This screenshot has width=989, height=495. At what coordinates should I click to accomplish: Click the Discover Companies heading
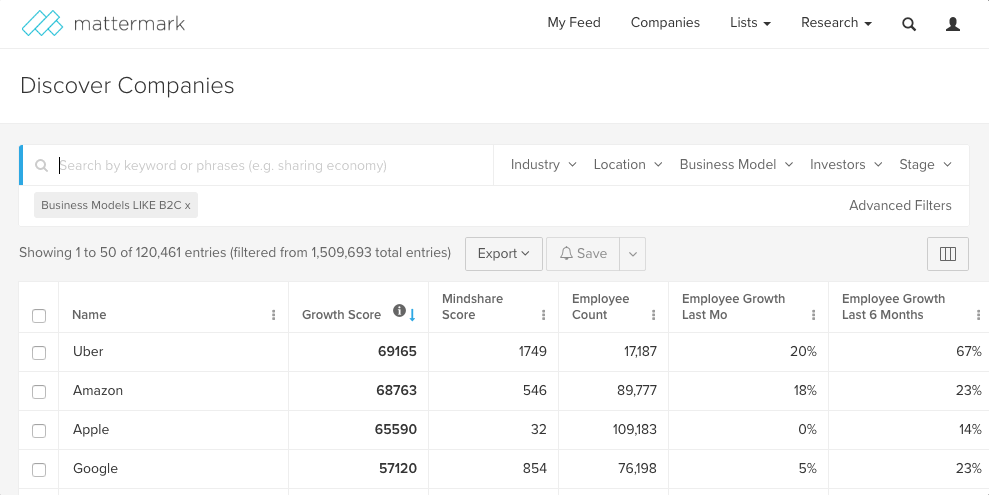[127, 85]
